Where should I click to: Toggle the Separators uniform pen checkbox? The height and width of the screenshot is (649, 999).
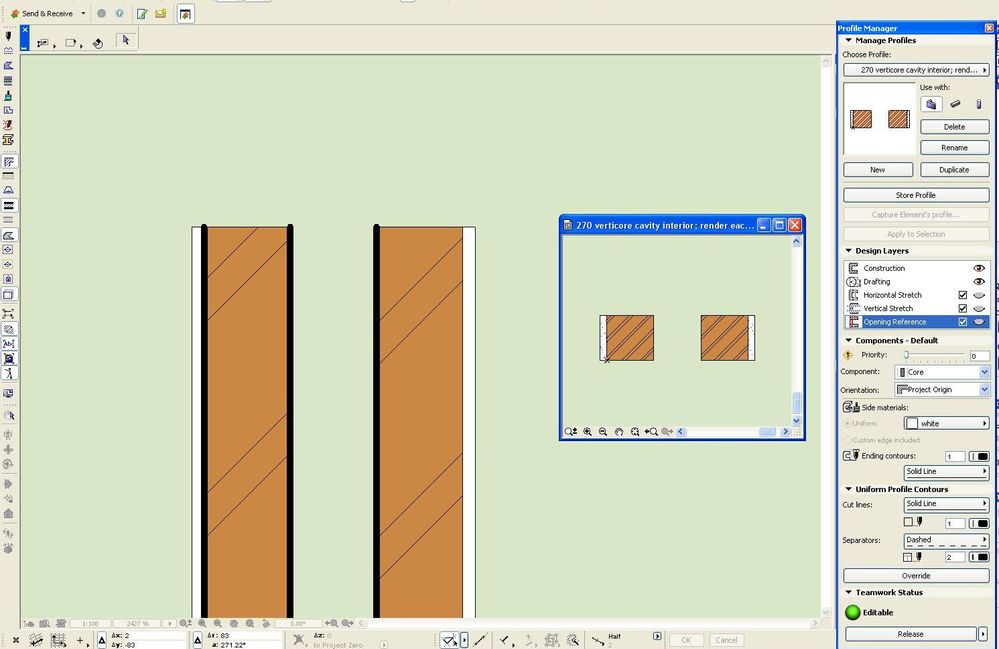click(909, 557)
